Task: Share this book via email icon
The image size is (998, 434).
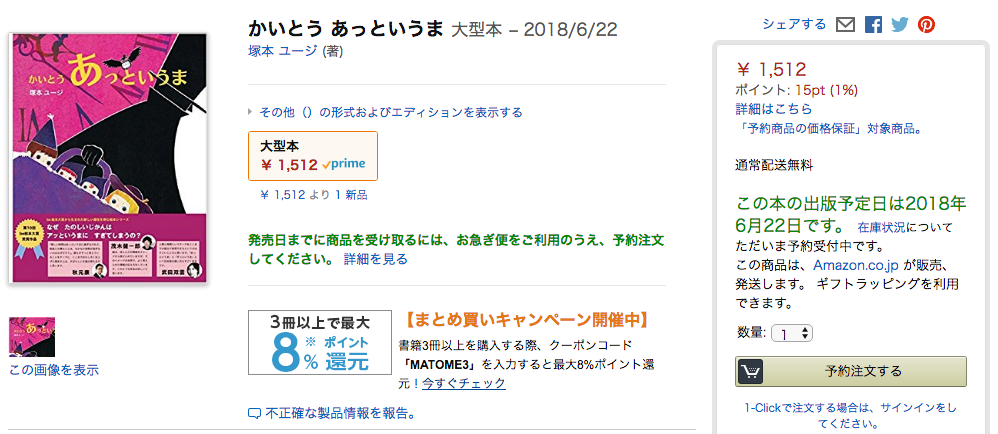Action: click(846, 25)
